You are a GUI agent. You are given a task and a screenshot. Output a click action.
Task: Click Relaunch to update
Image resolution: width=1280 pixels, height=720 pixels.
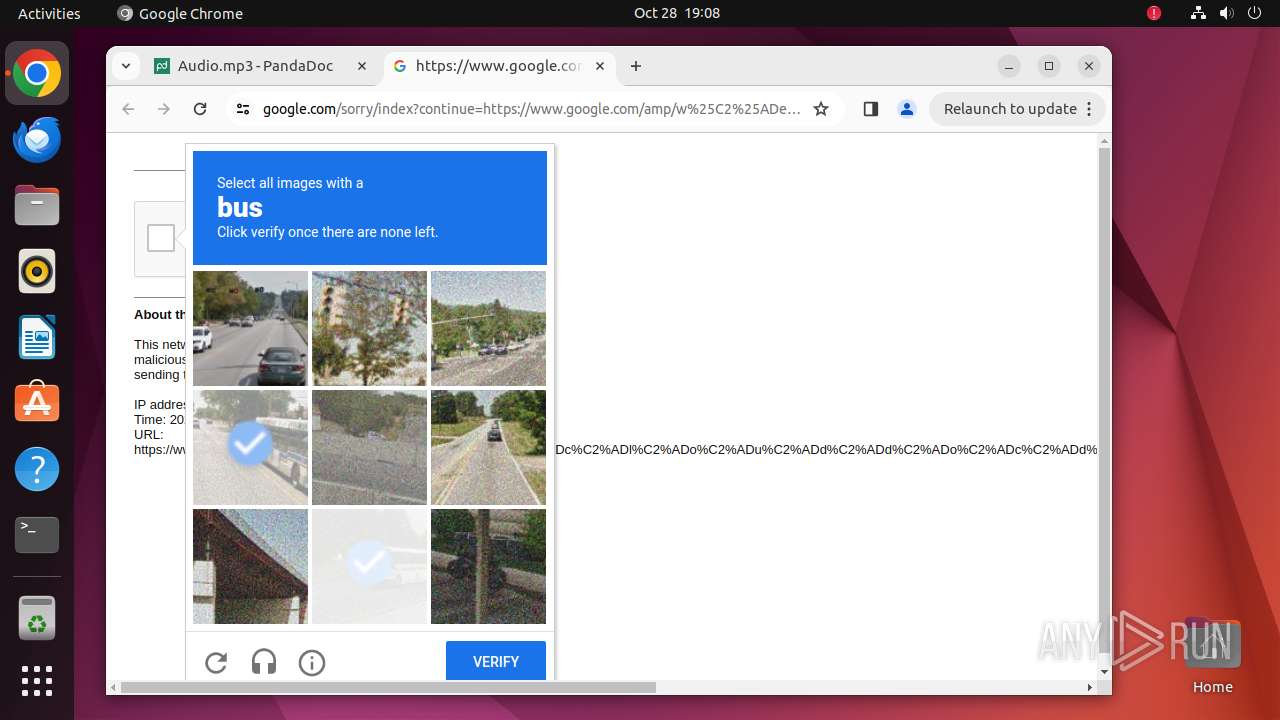(x=1010, y=109)
